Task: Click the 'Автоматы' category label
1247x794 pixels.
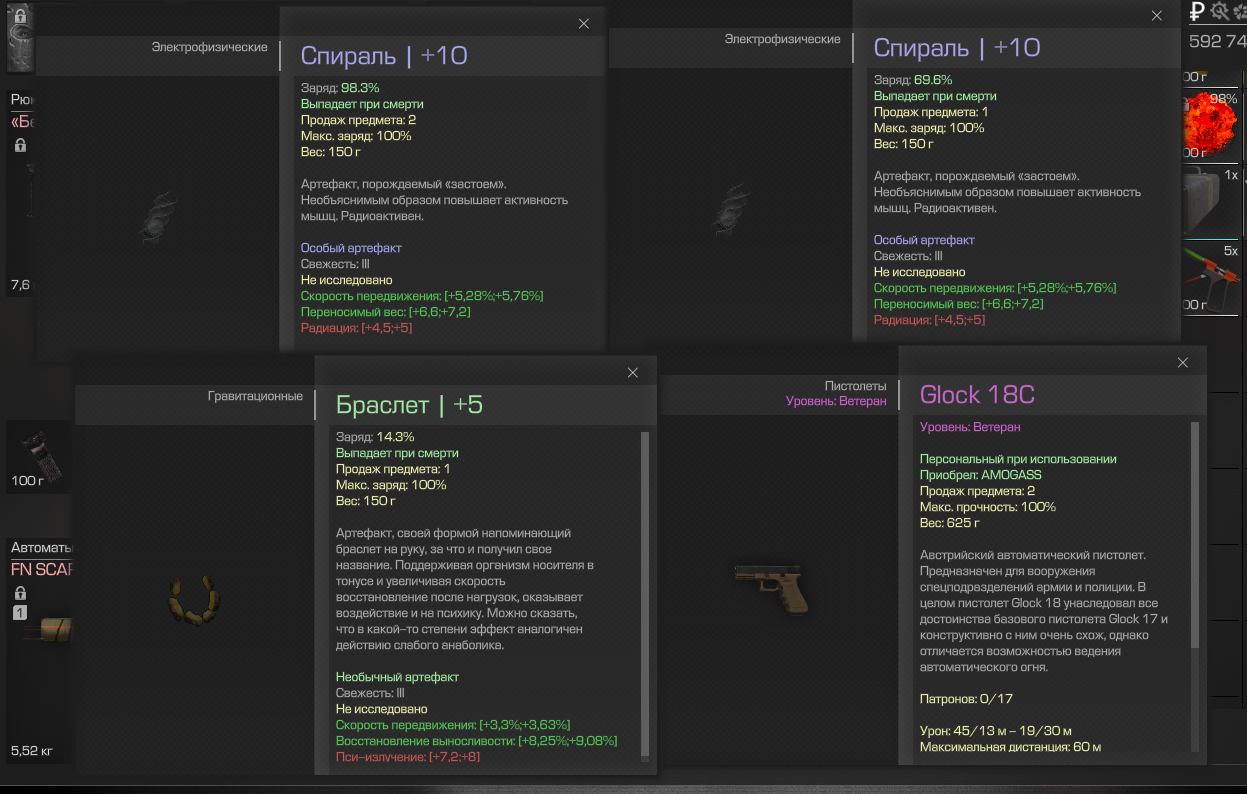Action: 42,548
